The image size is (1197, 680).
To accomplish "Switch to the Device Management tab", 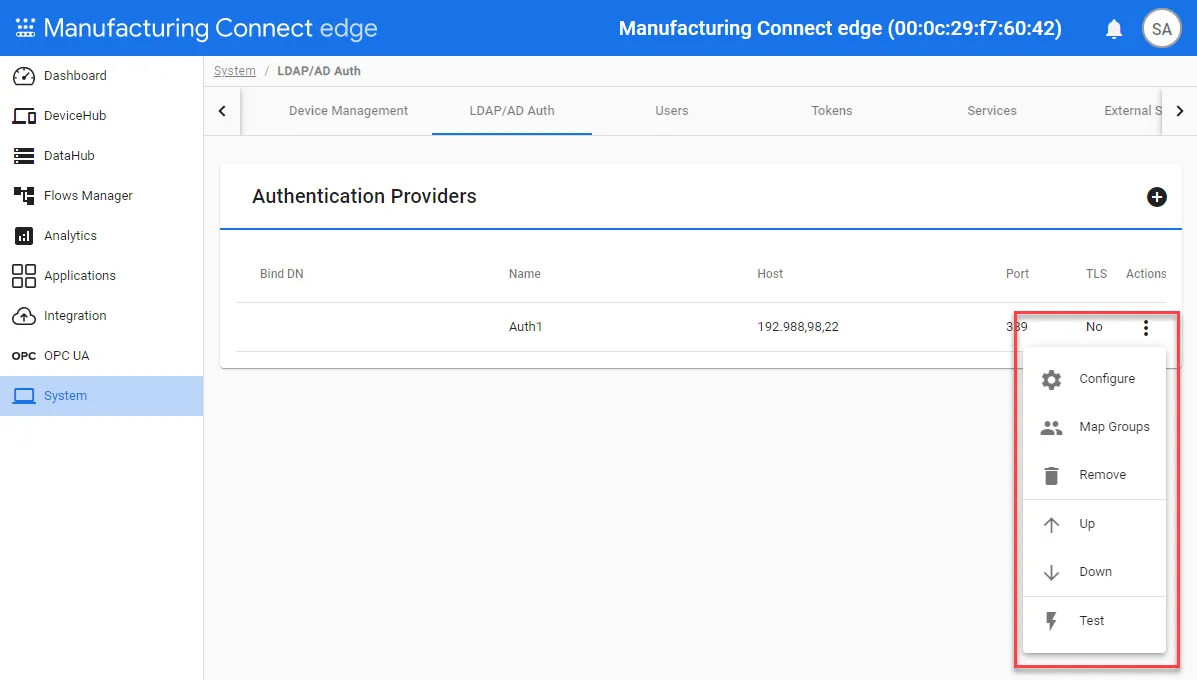I will coord(348,111).
